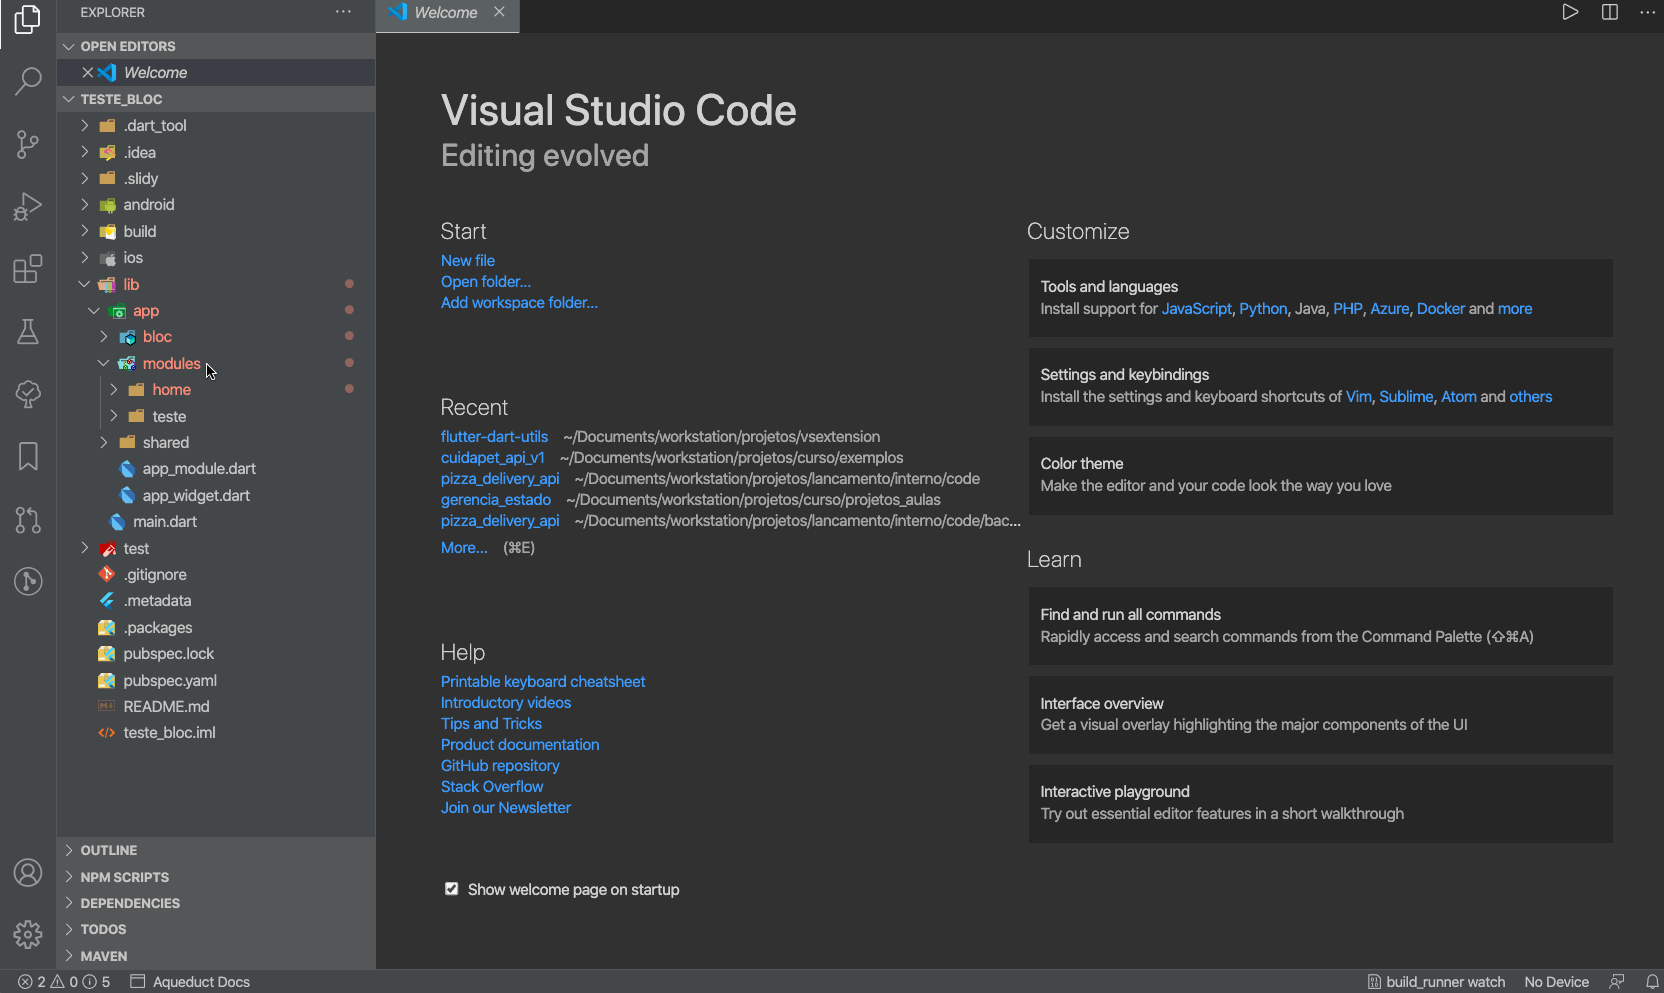This screenshot has width=1664, height=993.
Task: Click the New file link
Action: pos(467,260)
